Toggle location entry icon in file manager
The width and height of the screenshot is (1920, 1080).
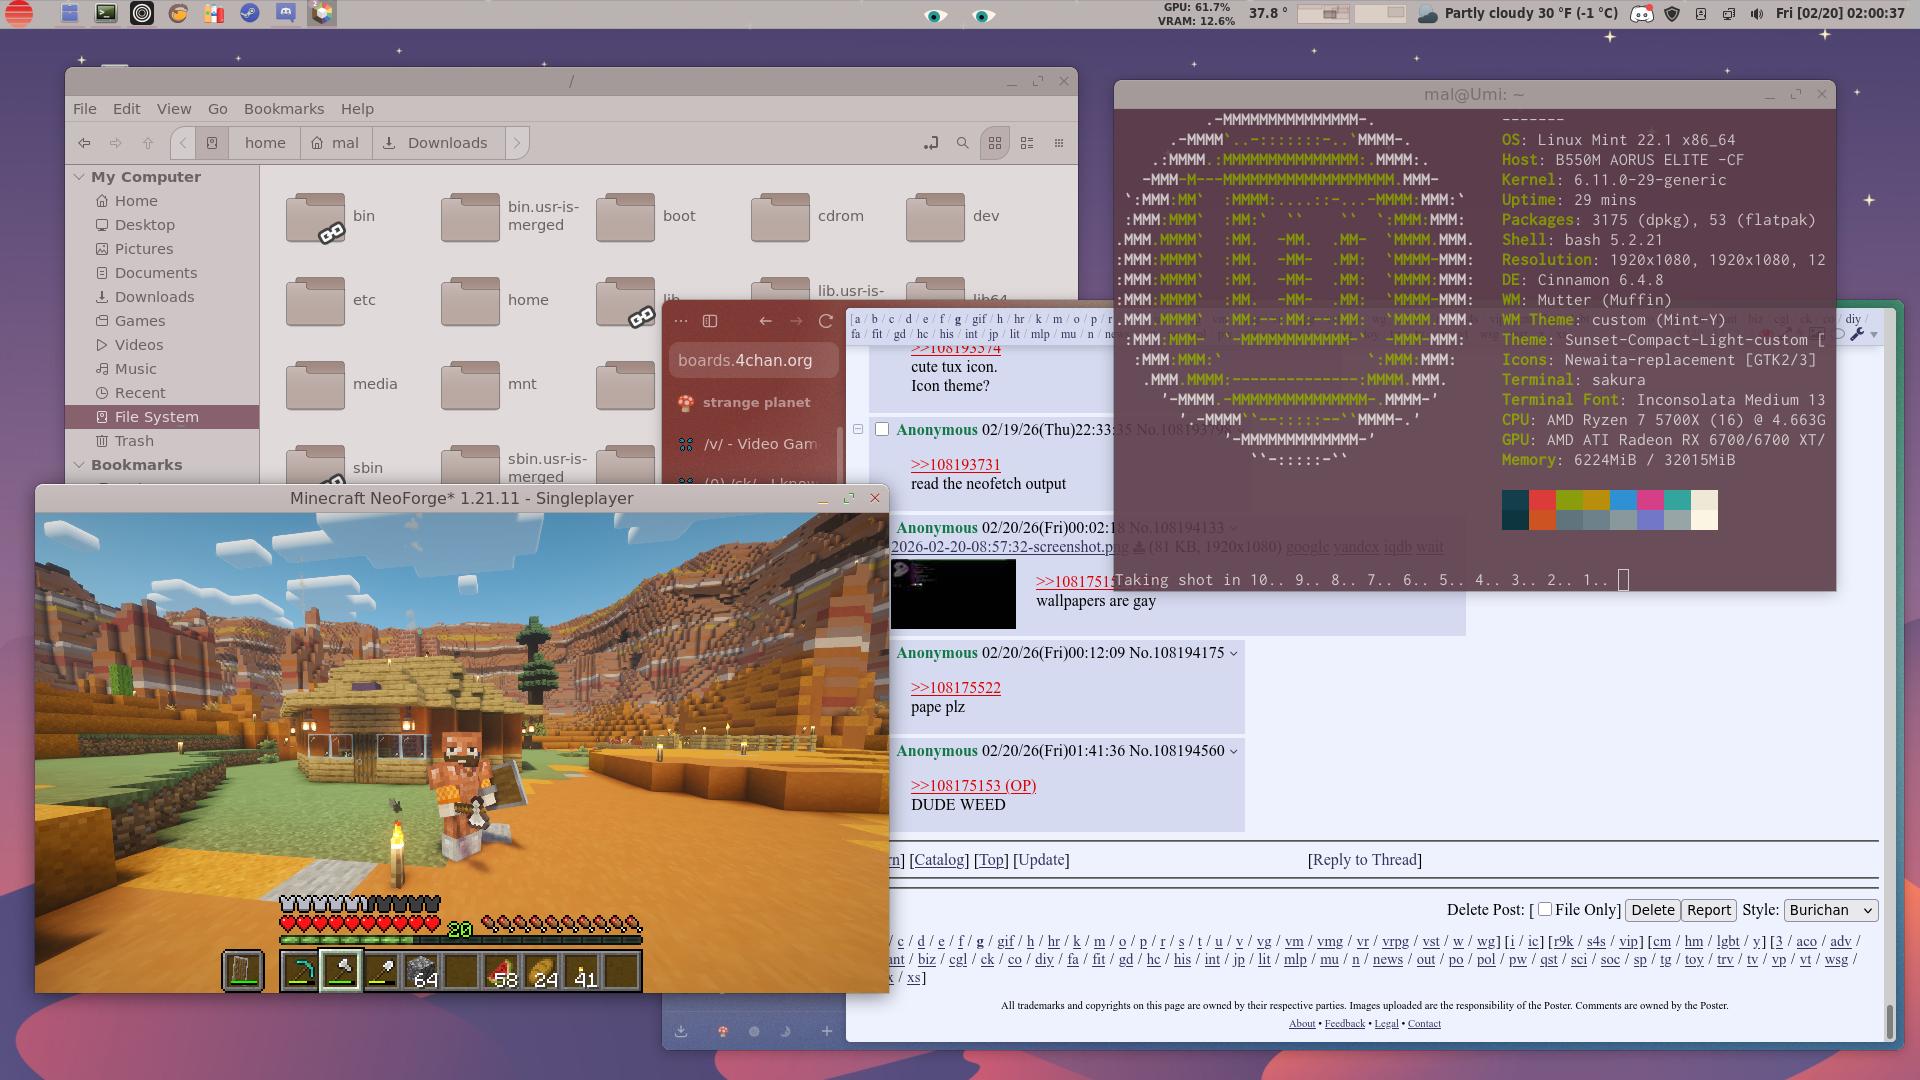931,143
